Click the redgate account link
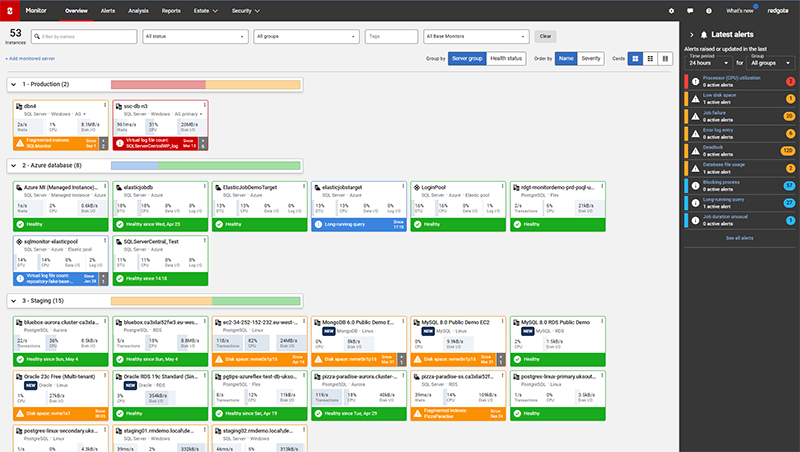Image resolution: width=800 pixels, height=452 pixels. coord(778,11)
